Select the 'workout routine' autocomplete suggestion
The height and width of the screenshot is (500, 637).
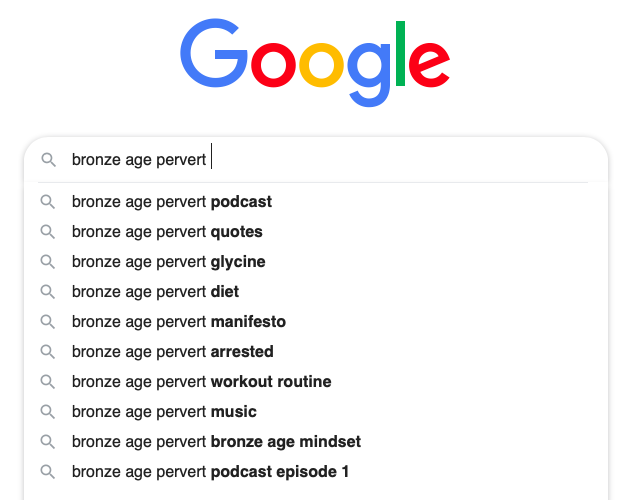click(x=201, y=382)
